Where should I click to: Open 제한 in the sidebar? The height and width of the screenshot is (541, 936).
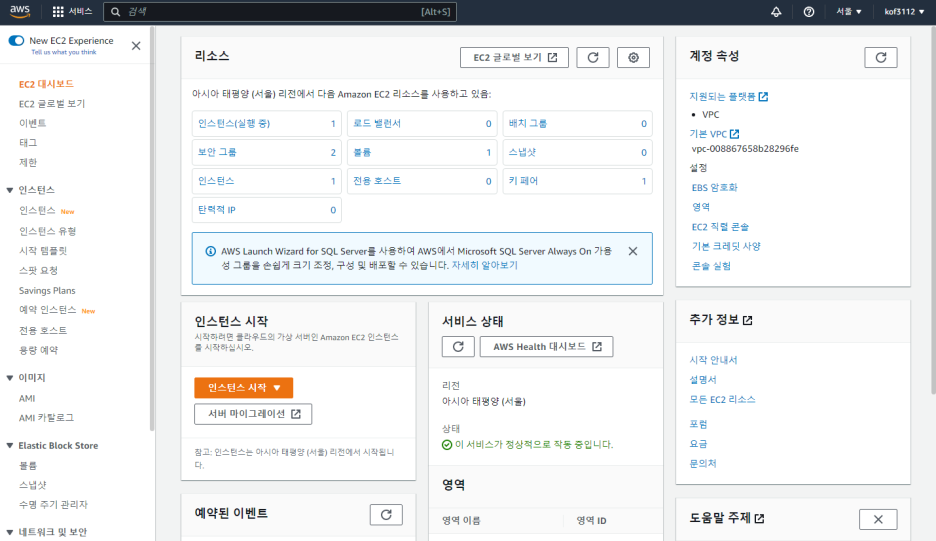[28, 162]
